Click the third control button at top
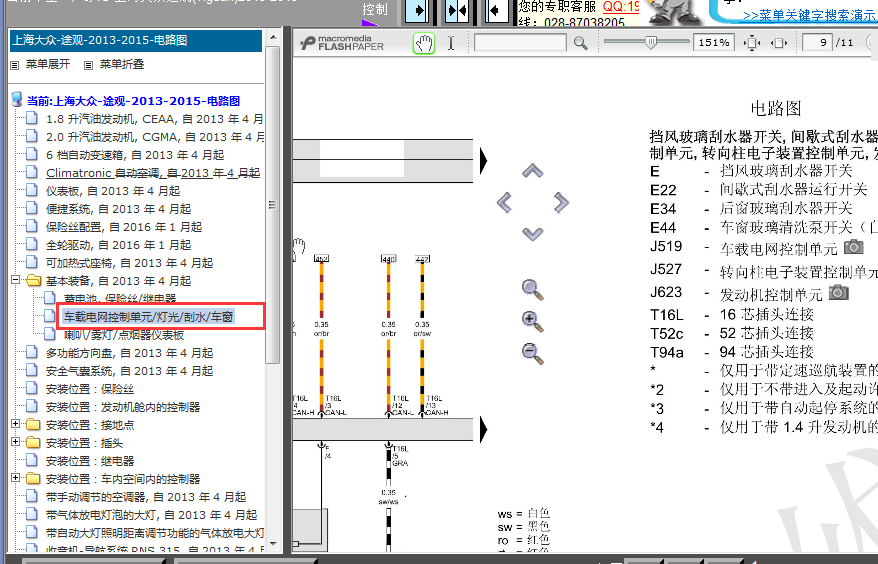This screenshot has width=878, height=564. [x=497, y=11]
